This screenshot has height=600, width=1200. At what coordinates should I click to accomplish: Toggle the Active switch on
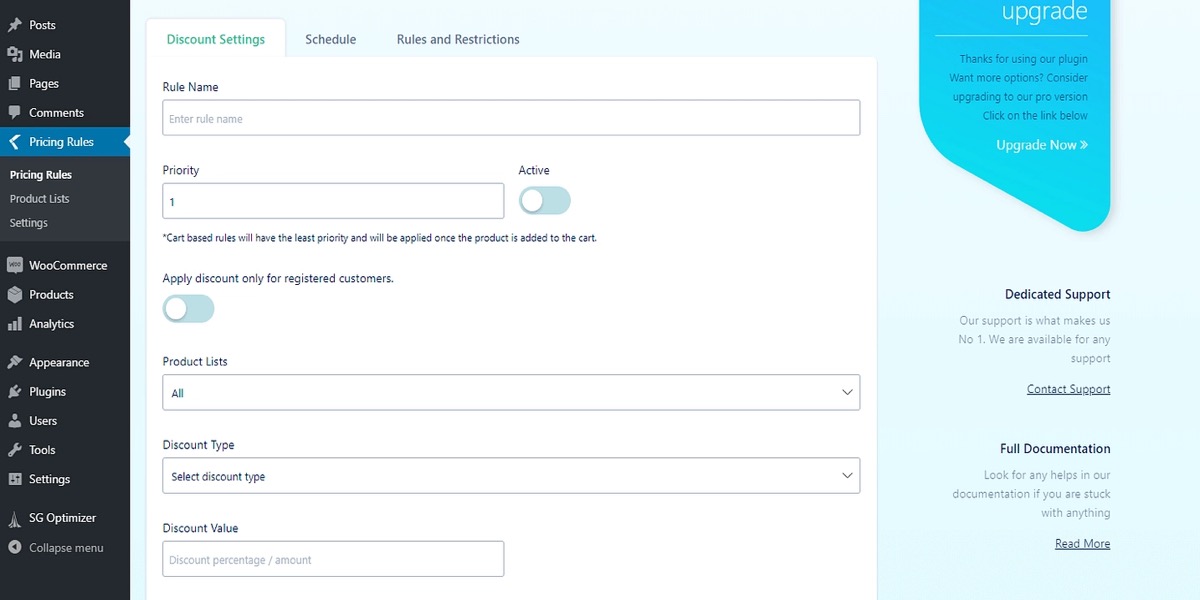click(544, 201)
